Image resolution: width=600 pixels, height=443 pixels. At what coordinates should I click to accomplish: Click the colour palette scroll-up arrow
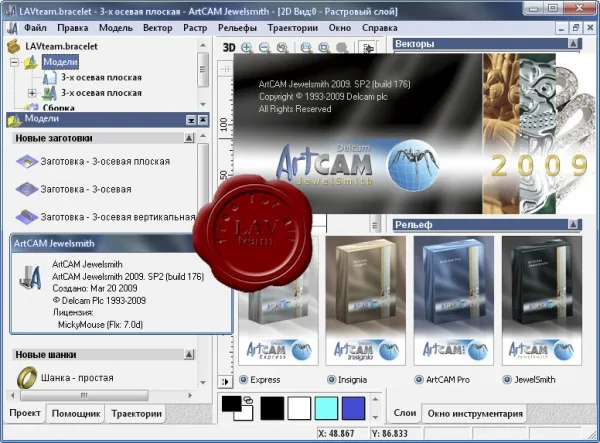(376, 399)
